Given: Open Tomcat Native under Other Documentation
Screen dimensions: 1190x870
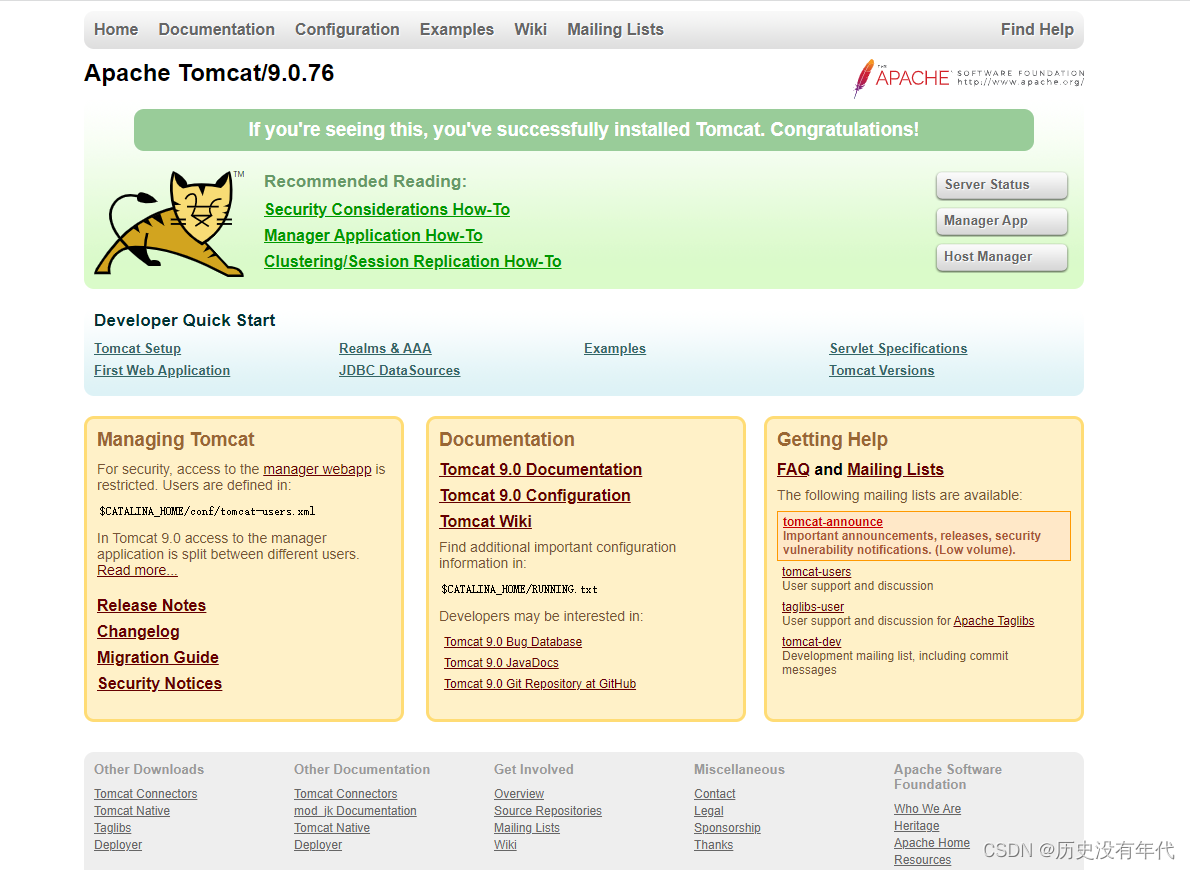Looking at the screenshot, I should [x=332, y=828].
